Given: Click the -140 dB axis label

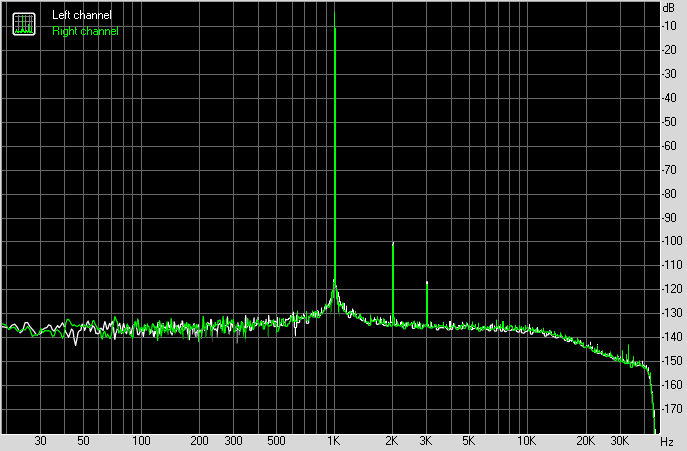Looking at the screenshot, I should tap(672, 337).
